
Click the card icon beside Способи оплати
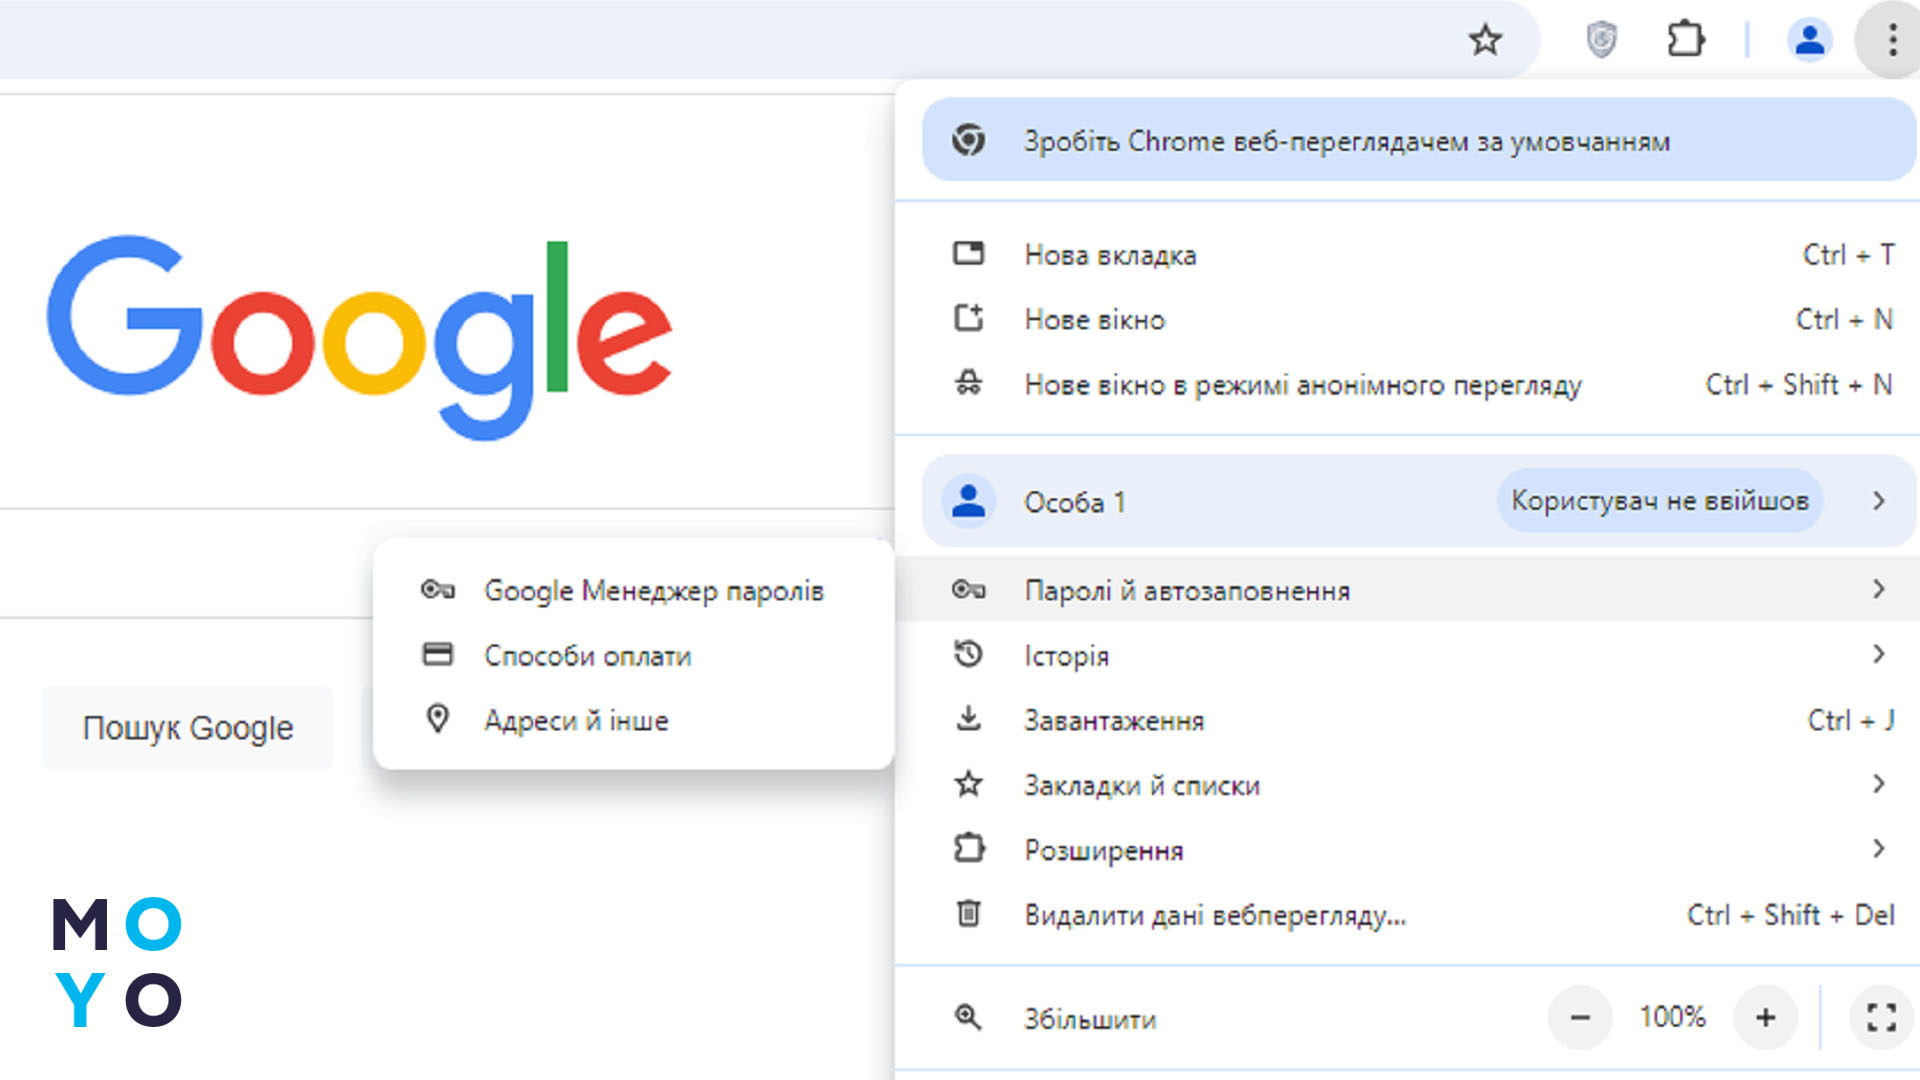coord(438,655)
